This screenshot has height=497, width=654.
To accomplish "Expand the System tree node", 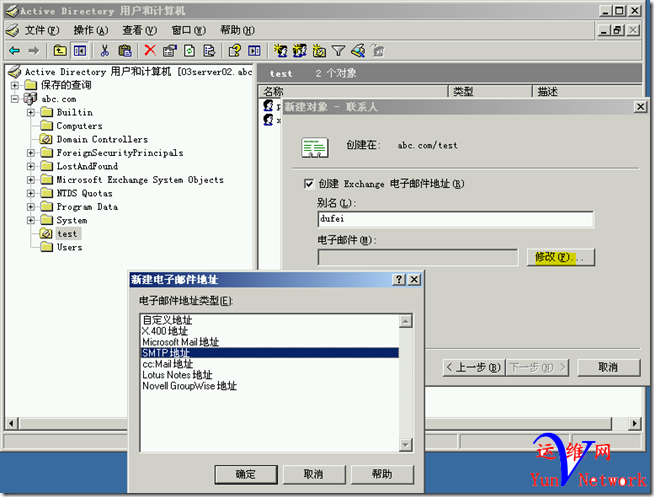I will [31, 220].
